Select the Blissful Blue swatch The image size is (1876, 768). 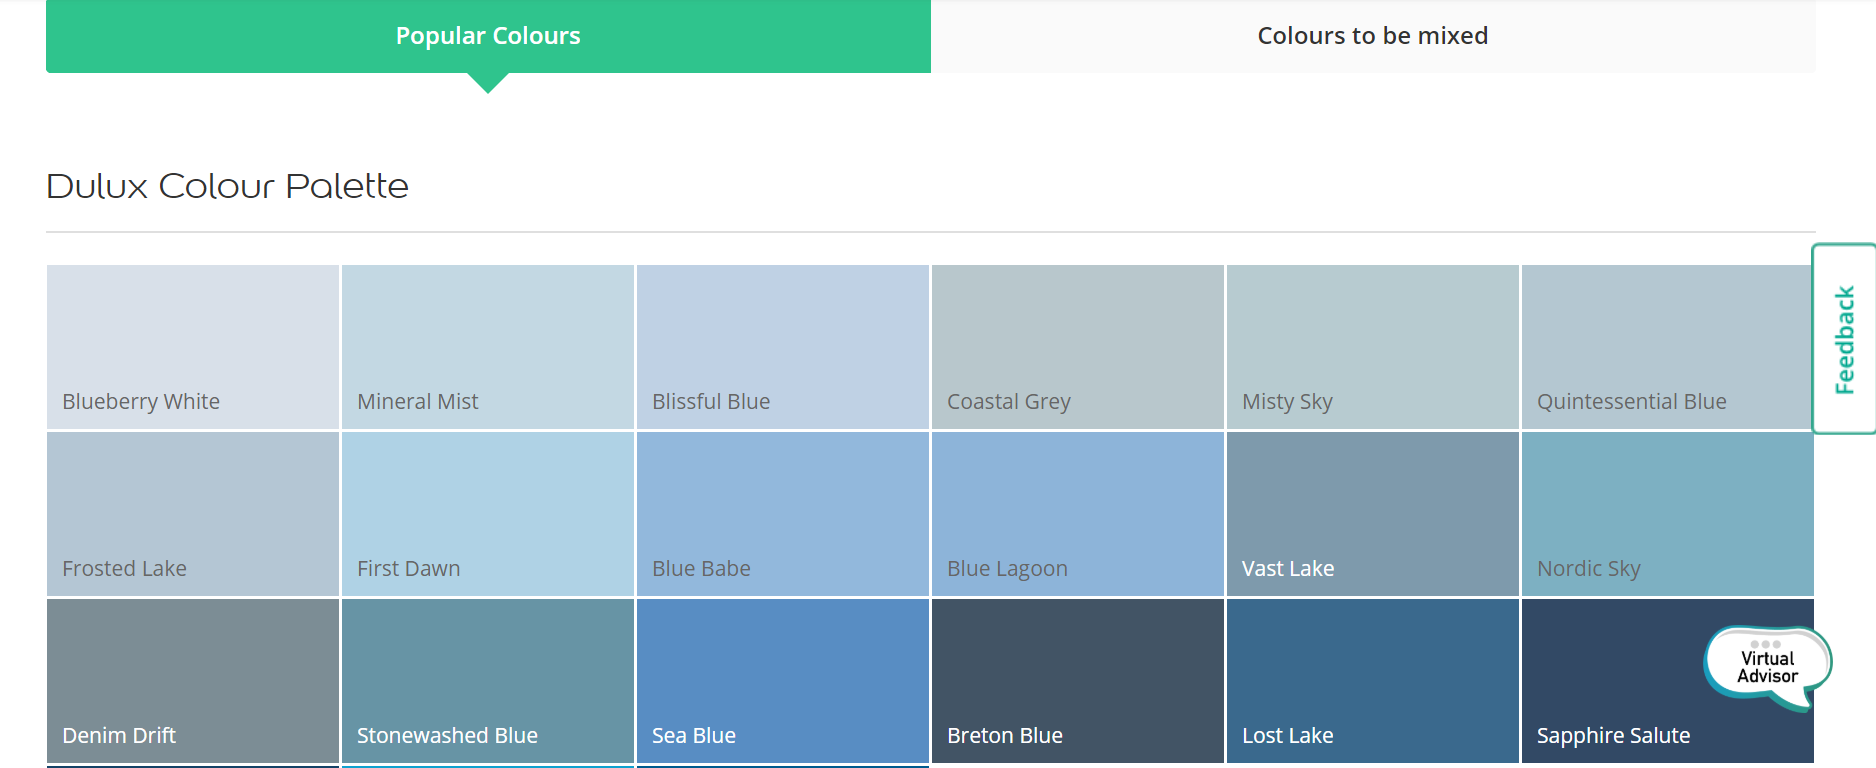pos(783,347)
